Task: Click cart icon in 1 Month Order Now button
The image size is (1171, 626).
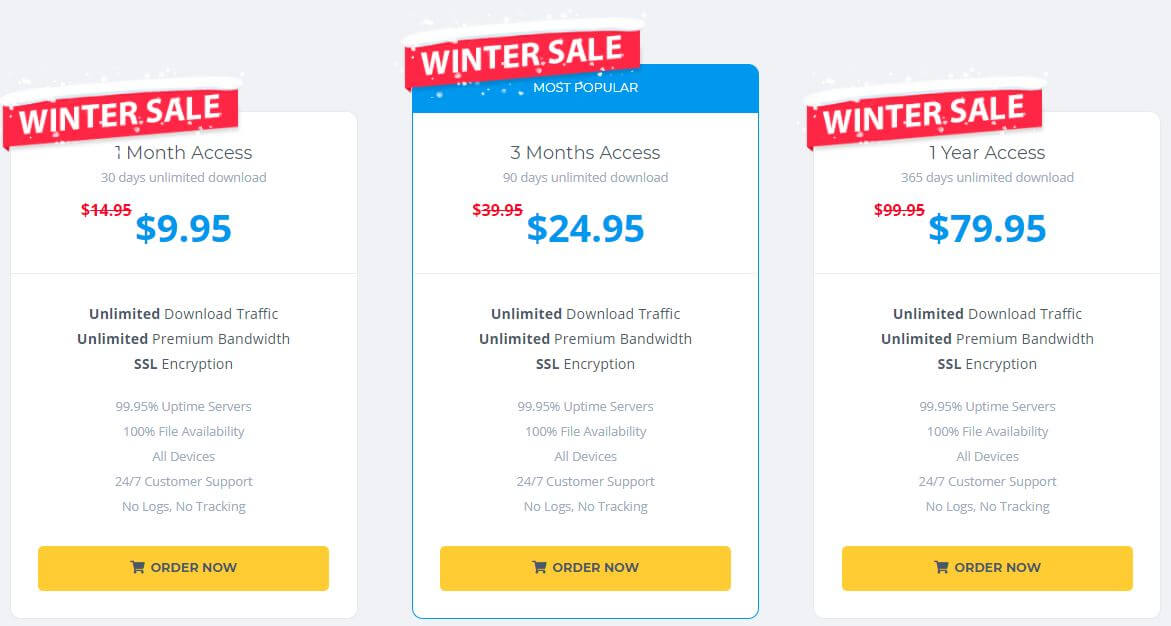Action: (137, 567)
